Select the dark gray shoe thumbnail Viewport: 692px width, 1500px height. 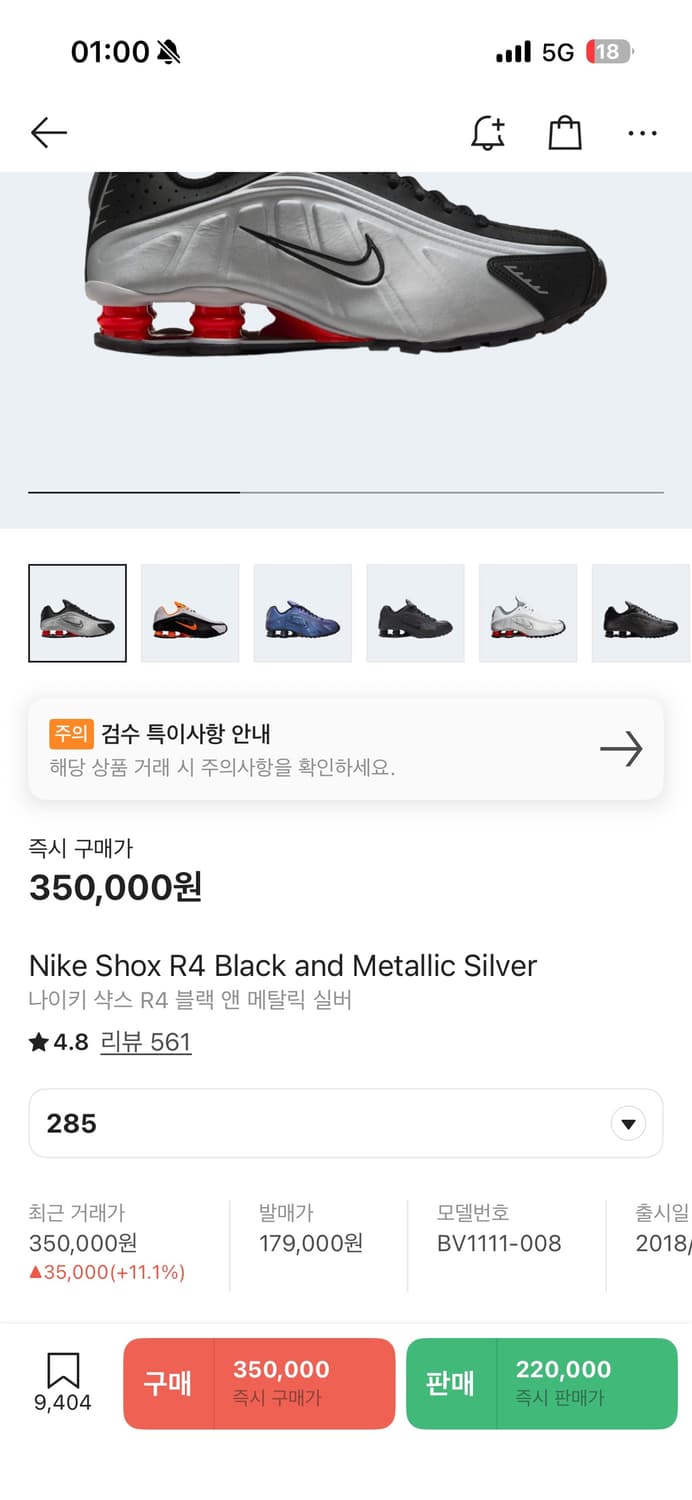click(415, 613)
